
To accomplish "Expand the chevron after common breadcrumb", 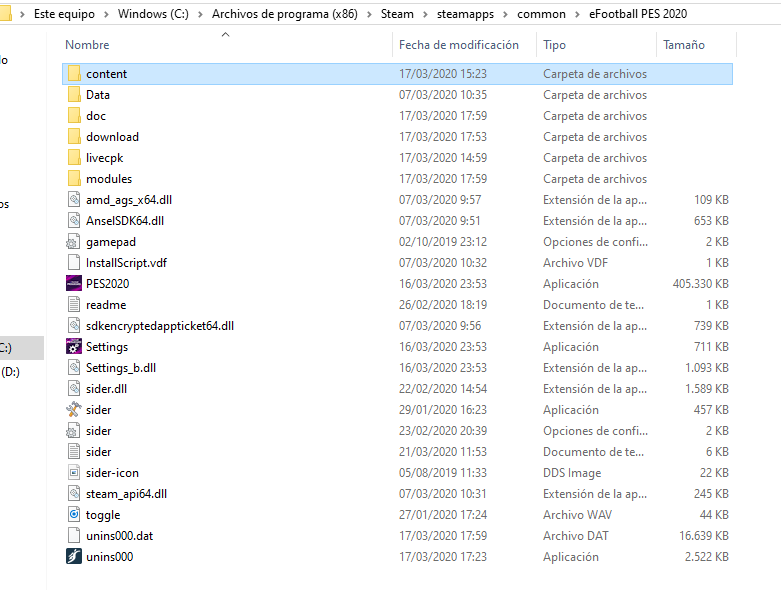I will pos(578,14).
